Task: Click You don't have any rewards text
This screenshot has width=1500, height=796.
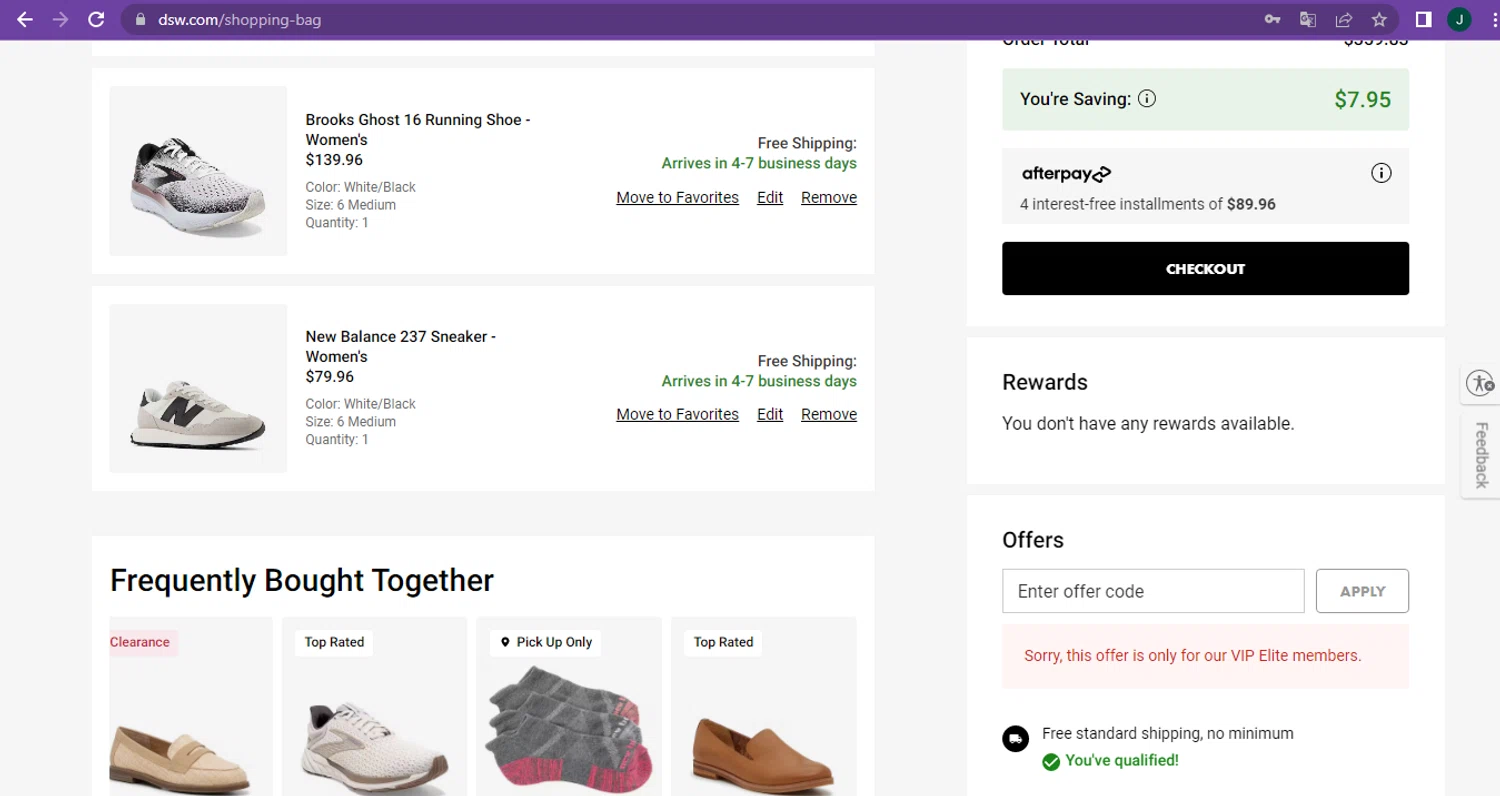Action: [x=1148, y=423]
